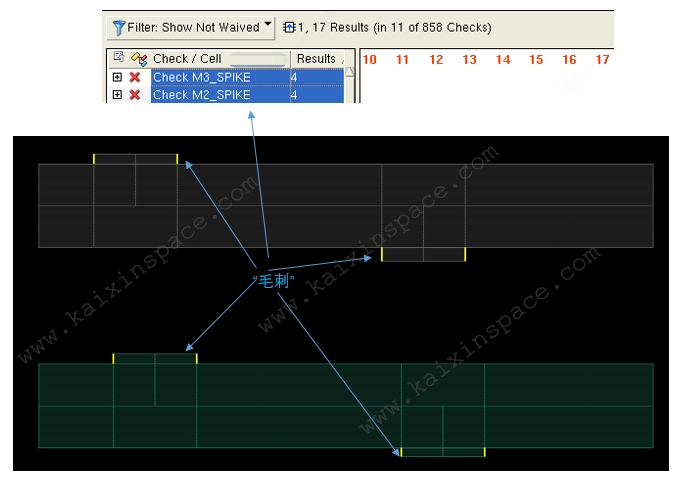Click red X icon for M3_SPIKE
681x478 pixels.
pyautogui.click(x=135, y=77)
